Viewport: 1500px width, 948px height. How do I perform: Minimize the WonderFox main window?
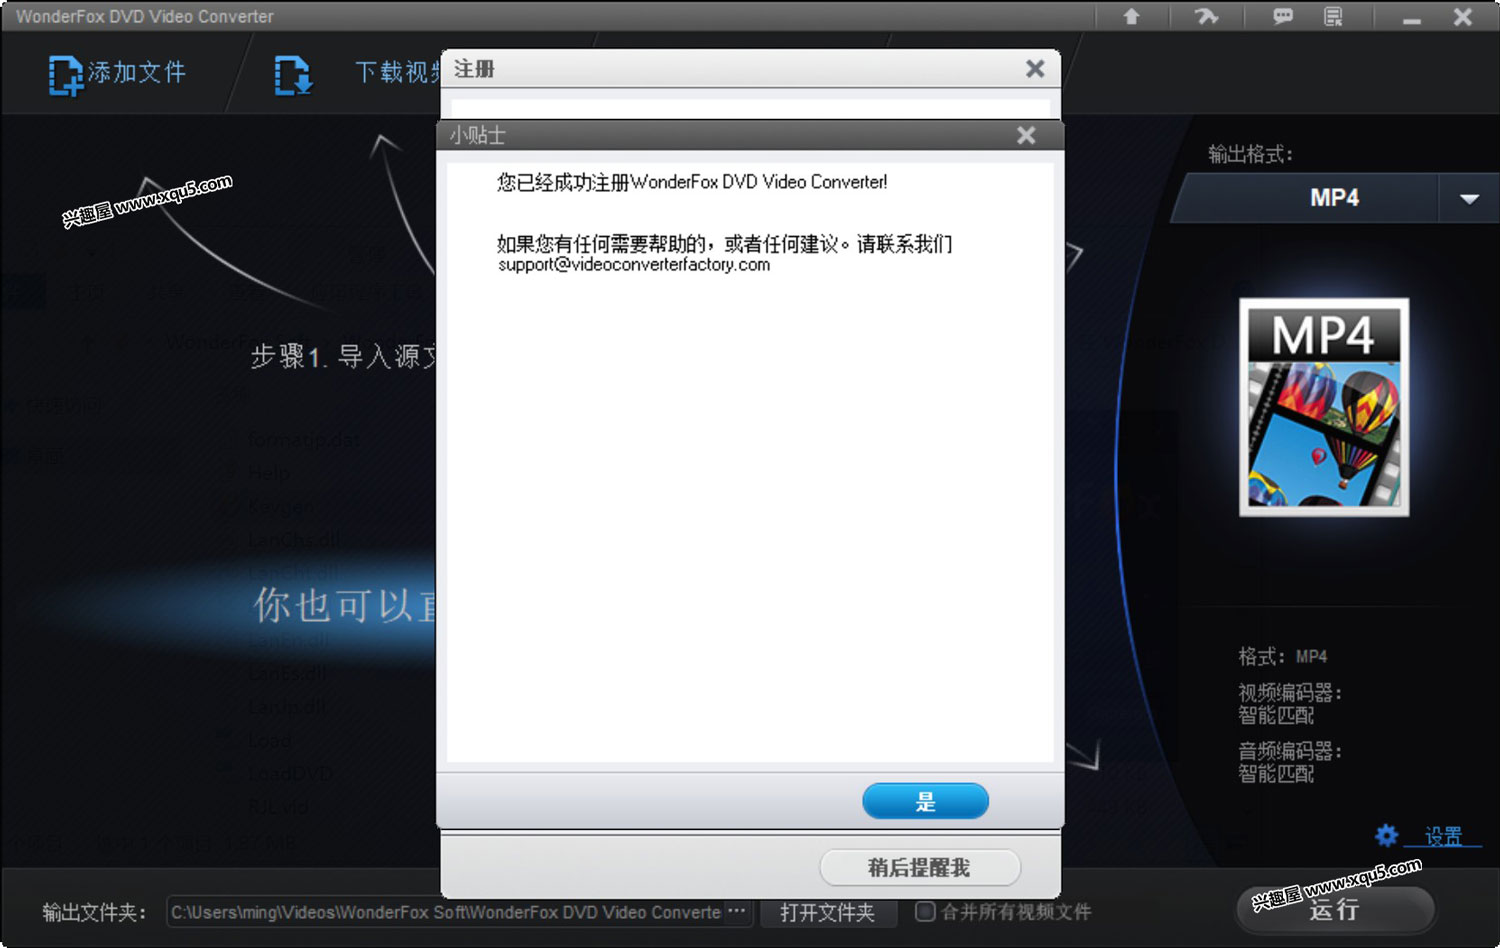(x=1411, y=18)
